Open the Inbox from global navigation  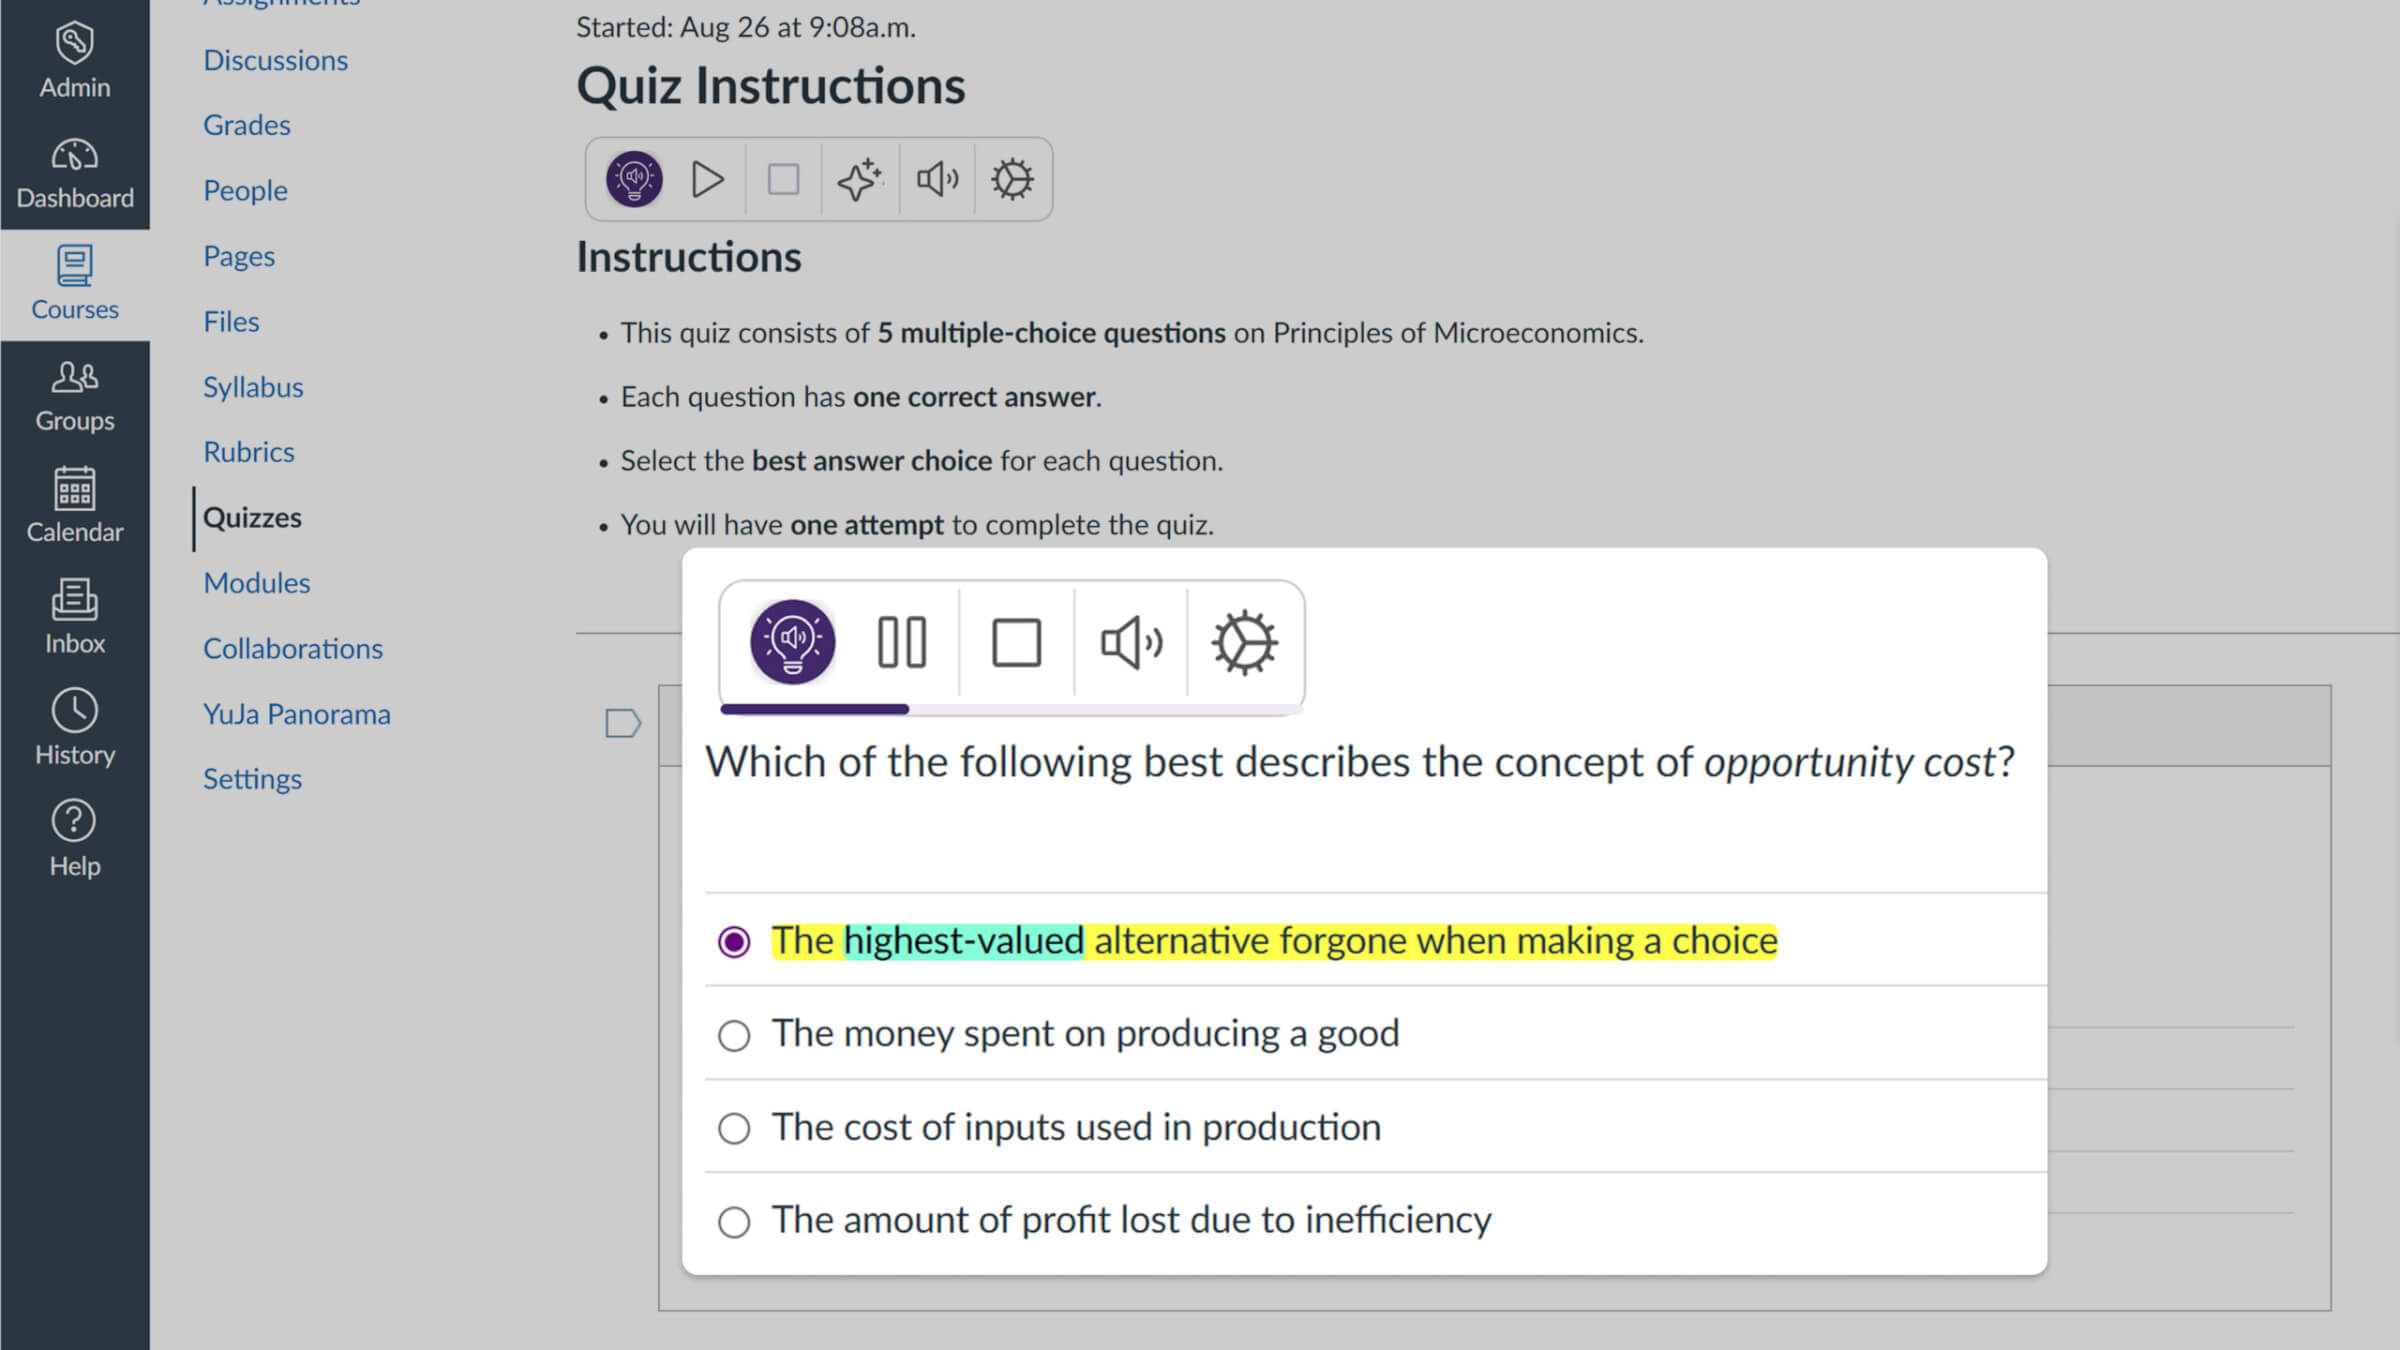75,617
